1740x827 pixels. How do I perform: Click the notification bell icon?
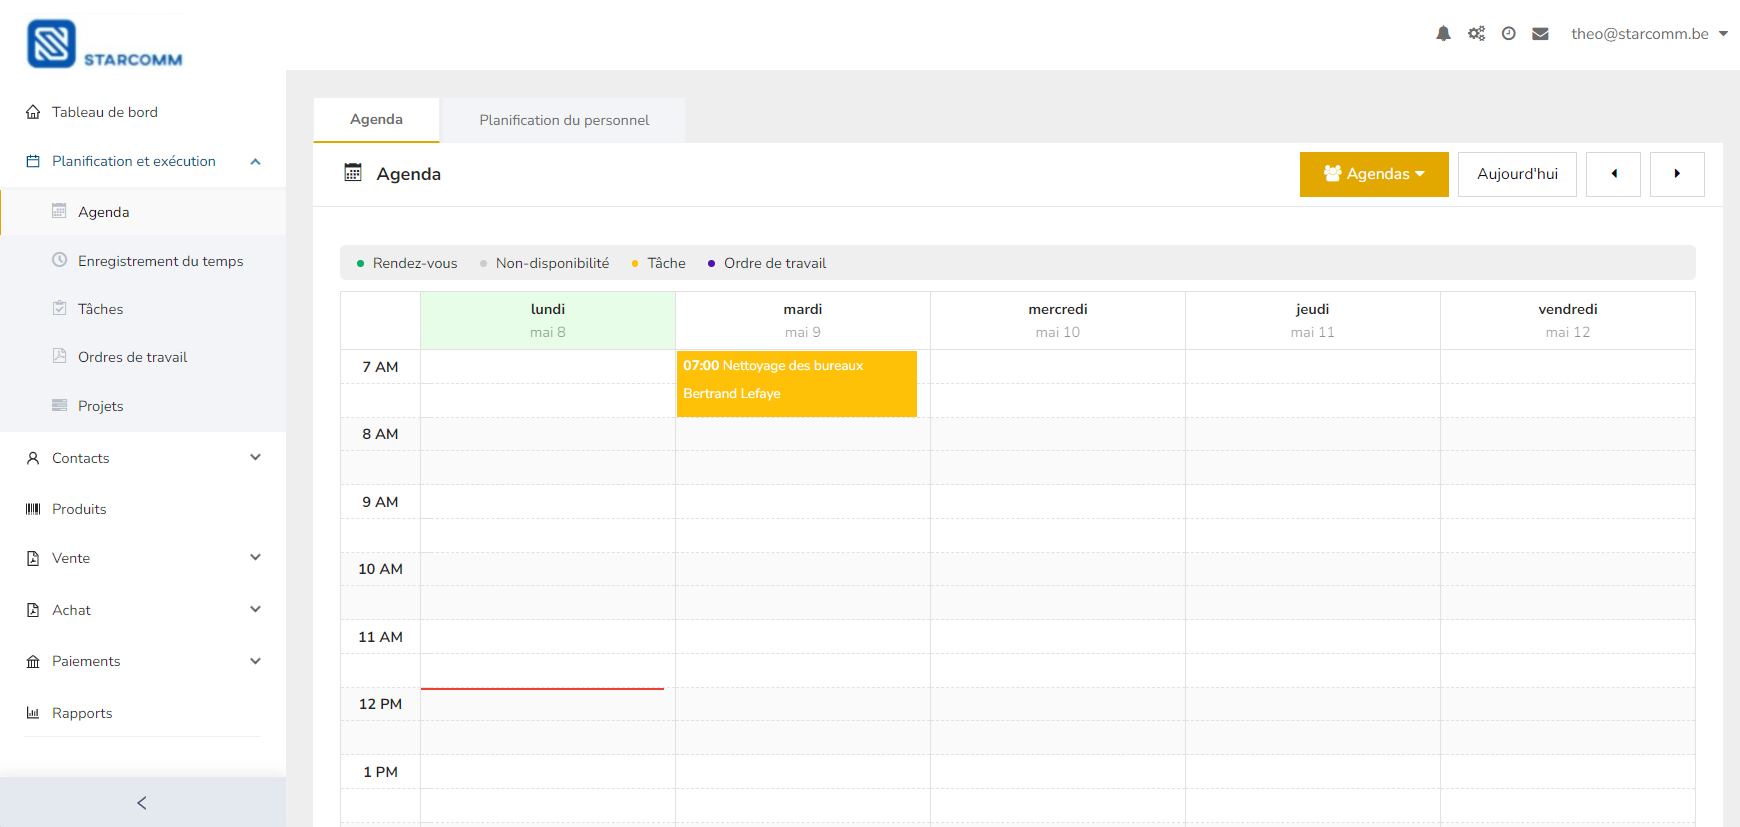pyautogui.click(x=1443, y=34)
